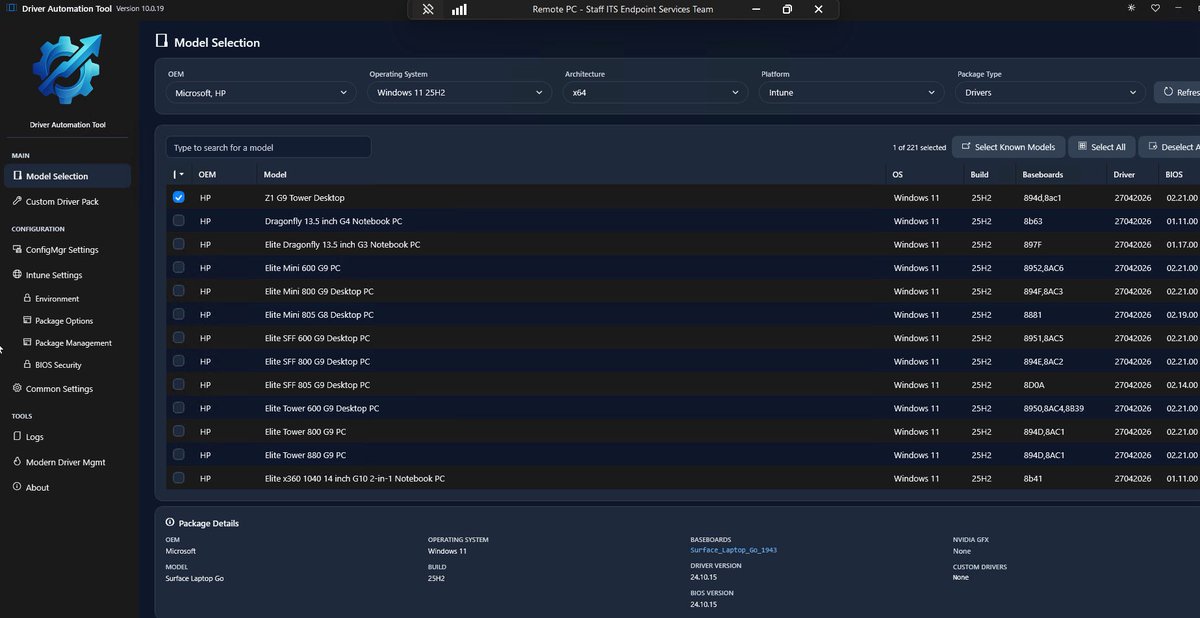Click the remote session pin icon
The image size is (1200, 618).
428,9
